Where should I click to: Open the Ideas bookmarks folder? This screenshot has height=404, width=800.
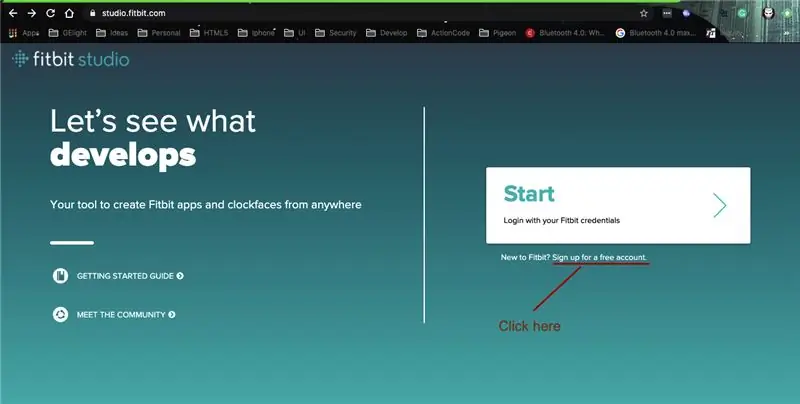112,33
